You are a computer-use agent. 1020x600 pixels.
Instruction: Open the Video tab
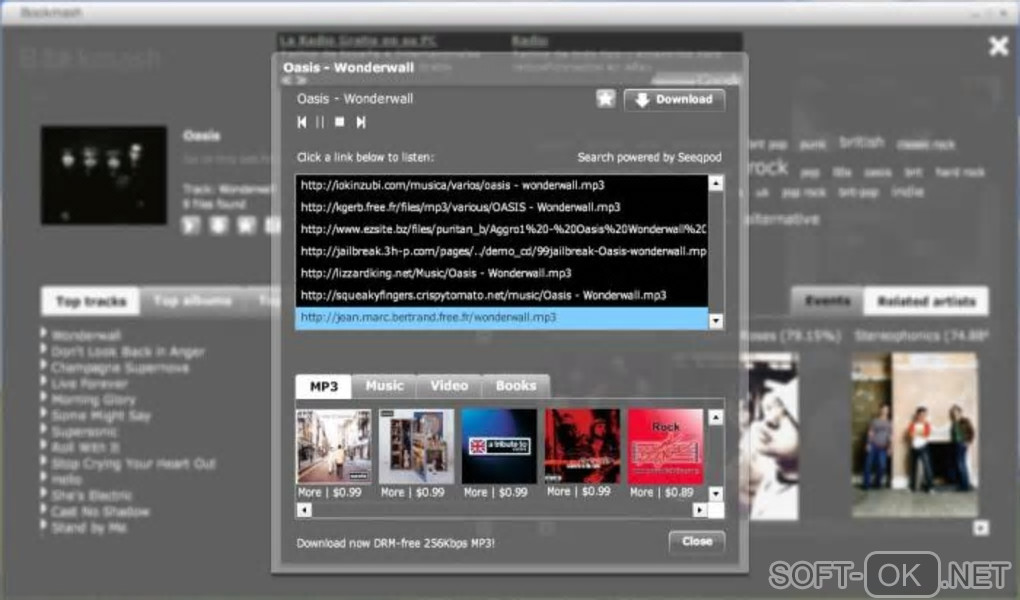click(x=449, y=386)
